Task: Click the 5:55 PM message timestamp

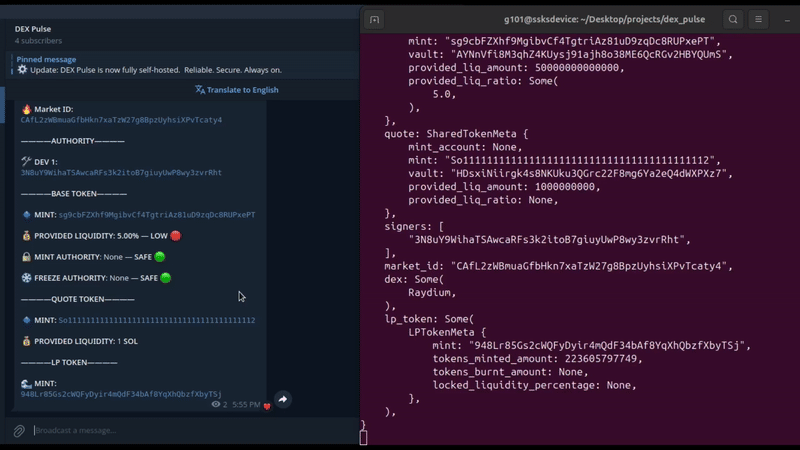Action: [x=246, y=405]
